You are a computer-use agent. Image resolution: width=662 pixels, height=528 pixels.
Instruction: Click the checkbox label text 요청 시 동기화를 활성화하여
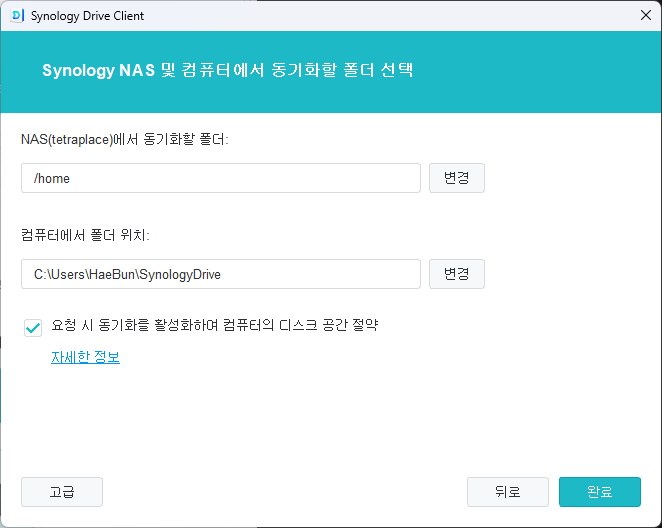pos(135,325)
